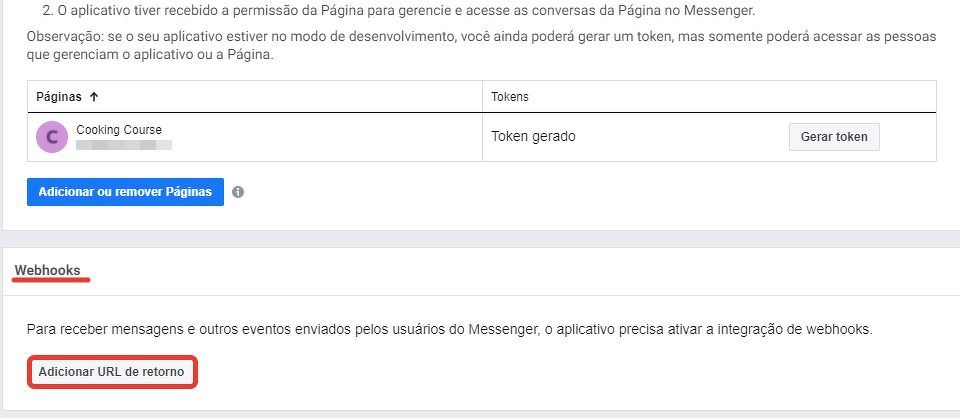Click the info icon beside Adicionar ou remover Páginas
Viewport: 960px width, 418px height.
tap(238, 192)
